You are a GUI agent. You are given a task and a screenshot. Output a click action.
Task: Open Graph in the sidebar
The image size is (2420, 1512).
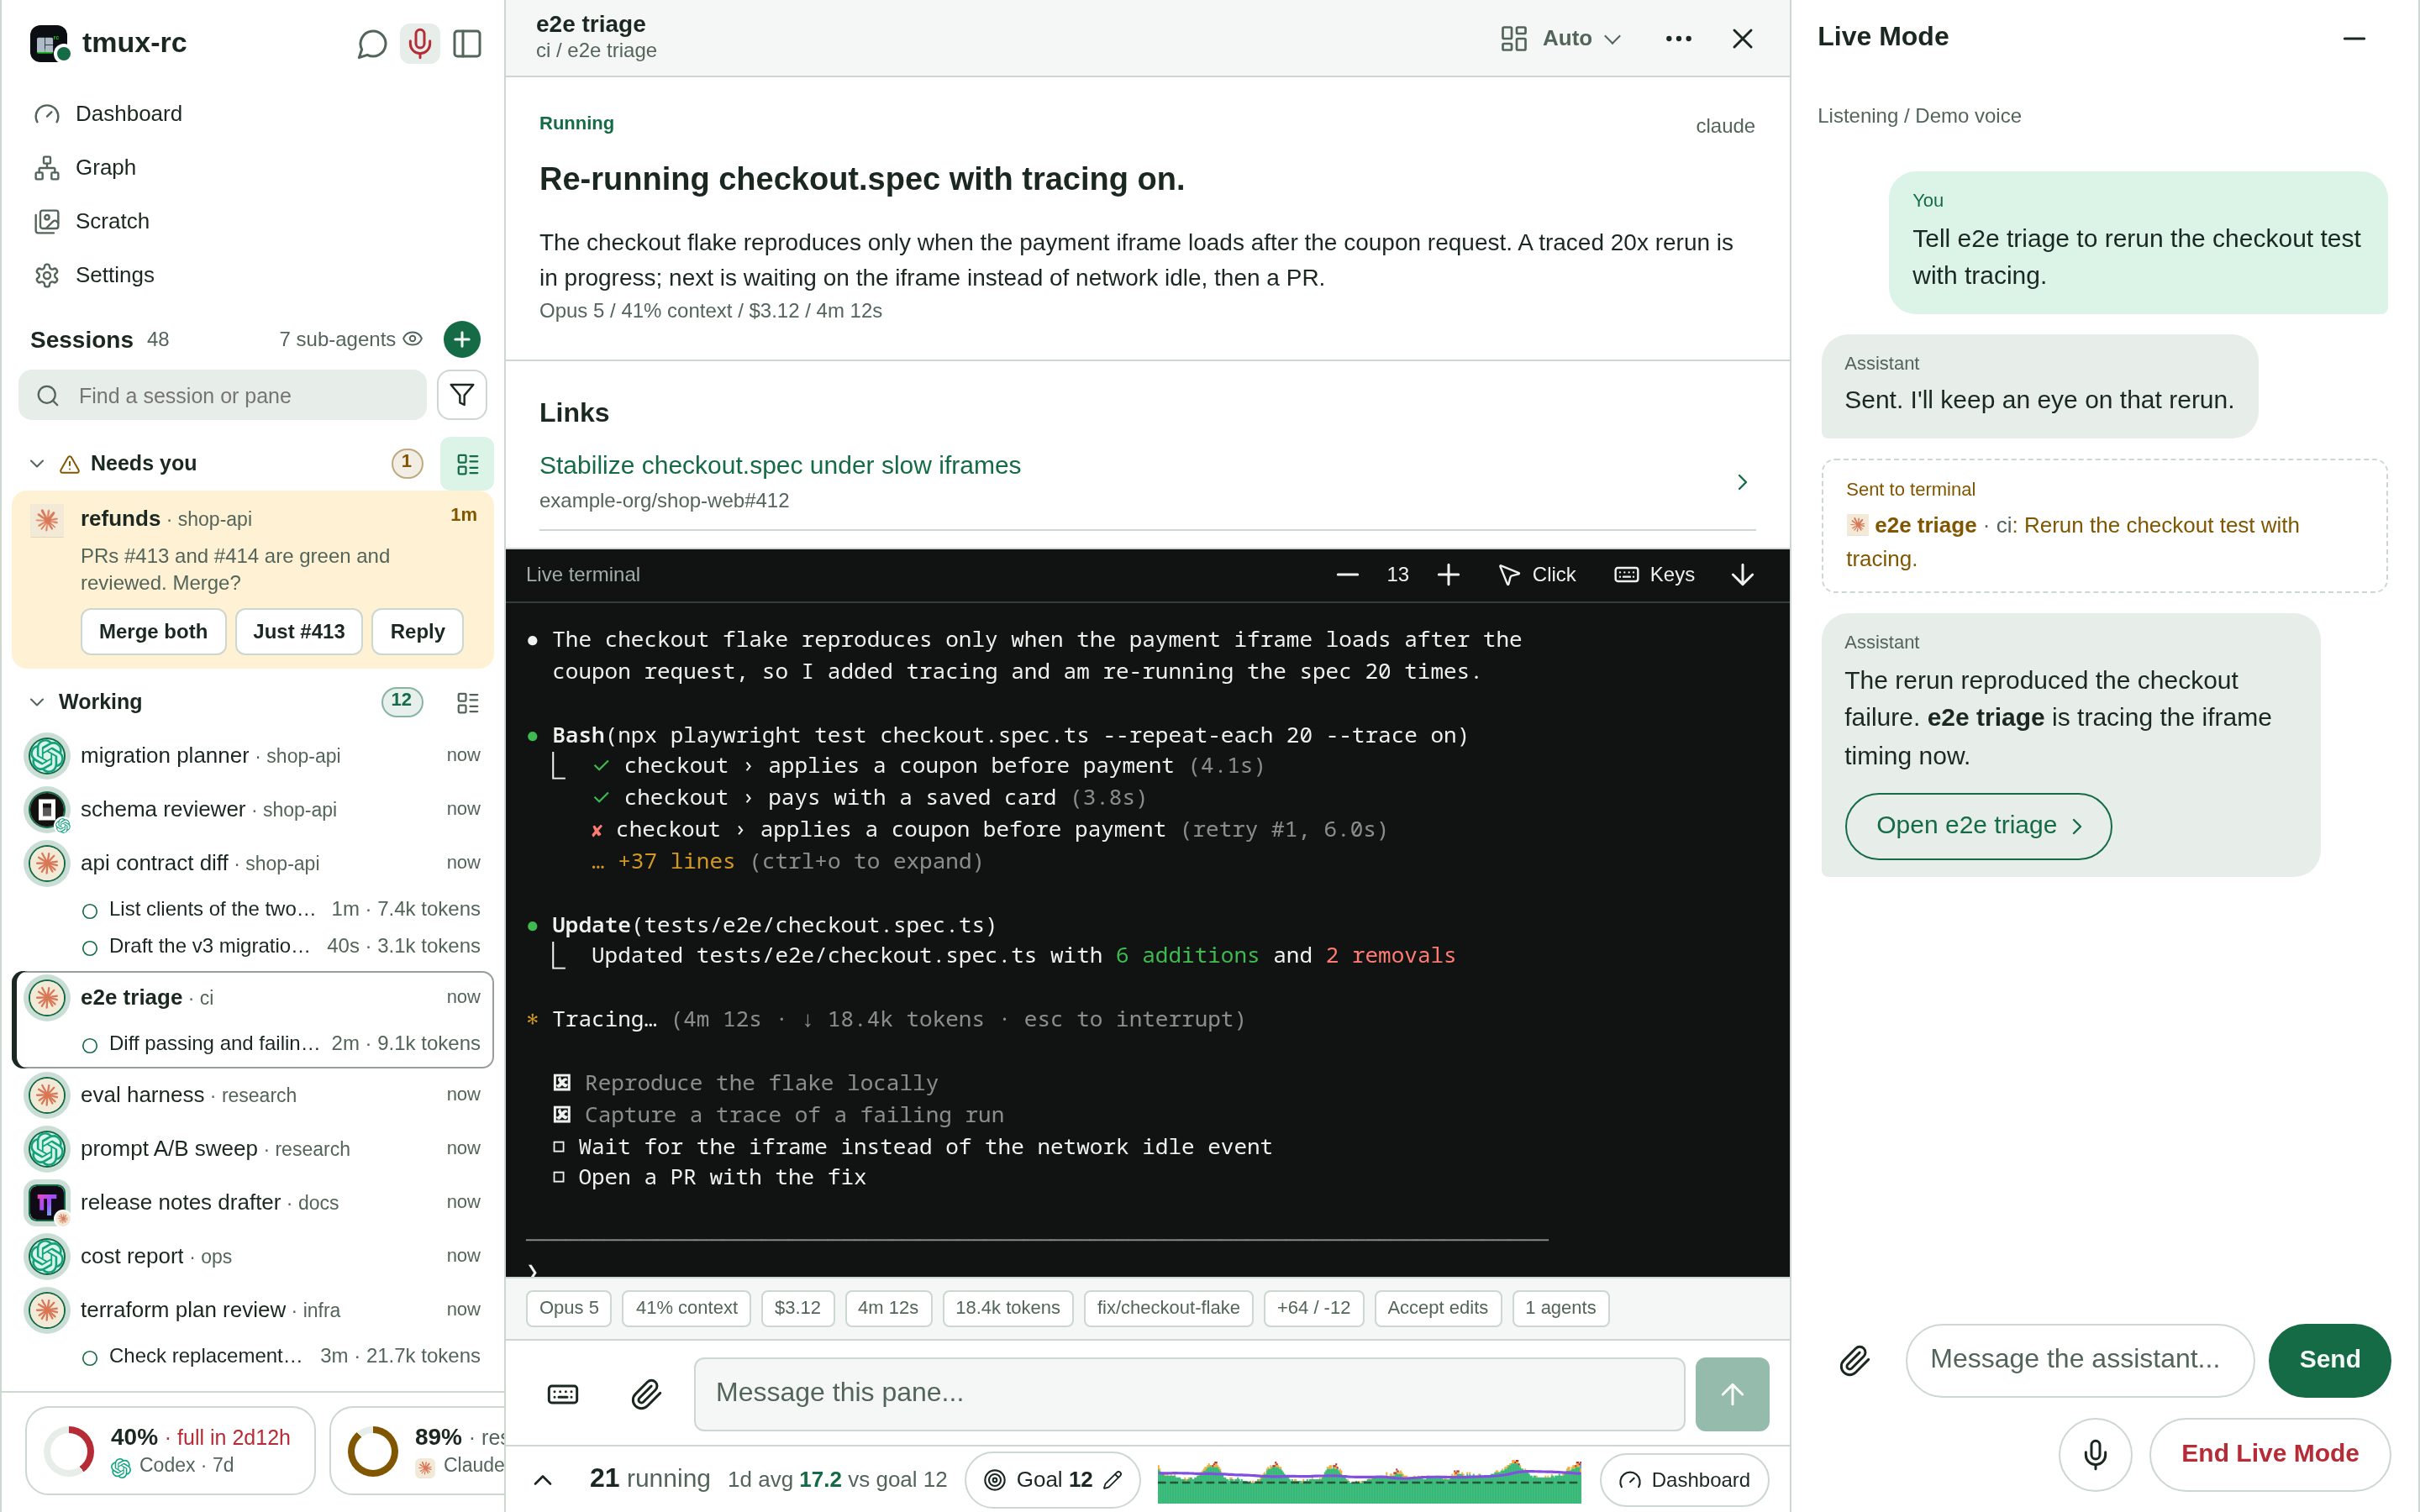pyautogui.click(x=252, y=167)
